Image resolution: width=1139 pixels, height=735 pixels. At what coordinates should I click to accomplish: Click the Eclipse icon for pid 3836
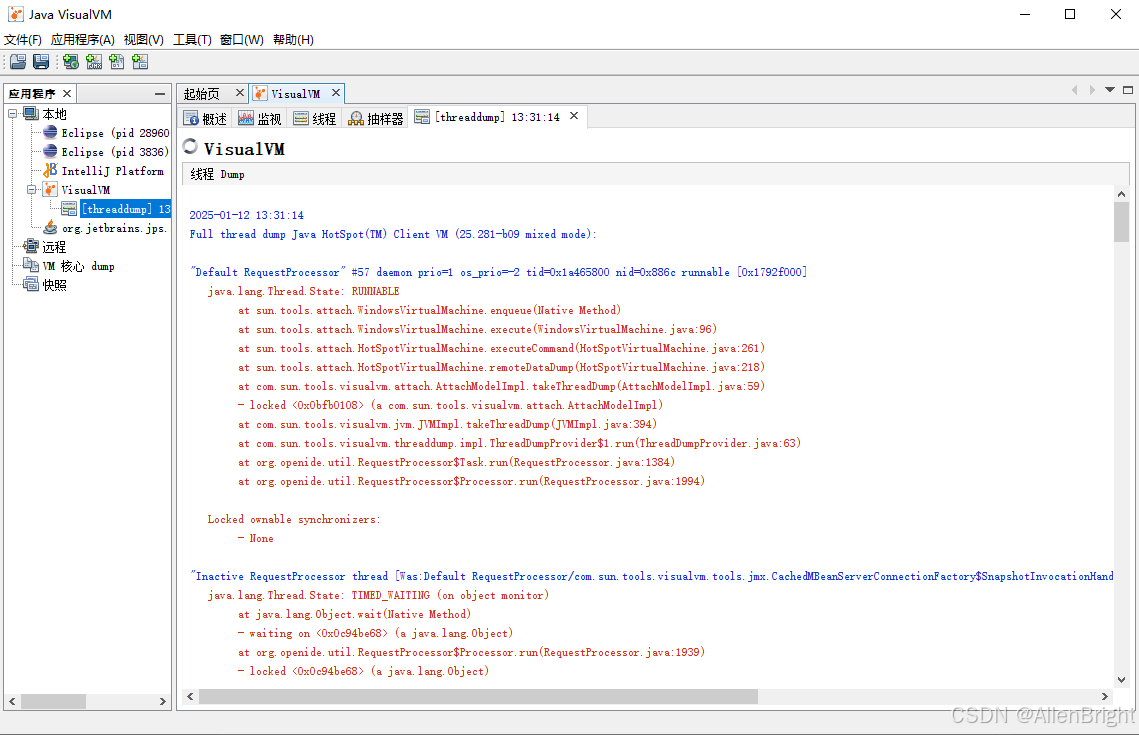tap(50, 151)
